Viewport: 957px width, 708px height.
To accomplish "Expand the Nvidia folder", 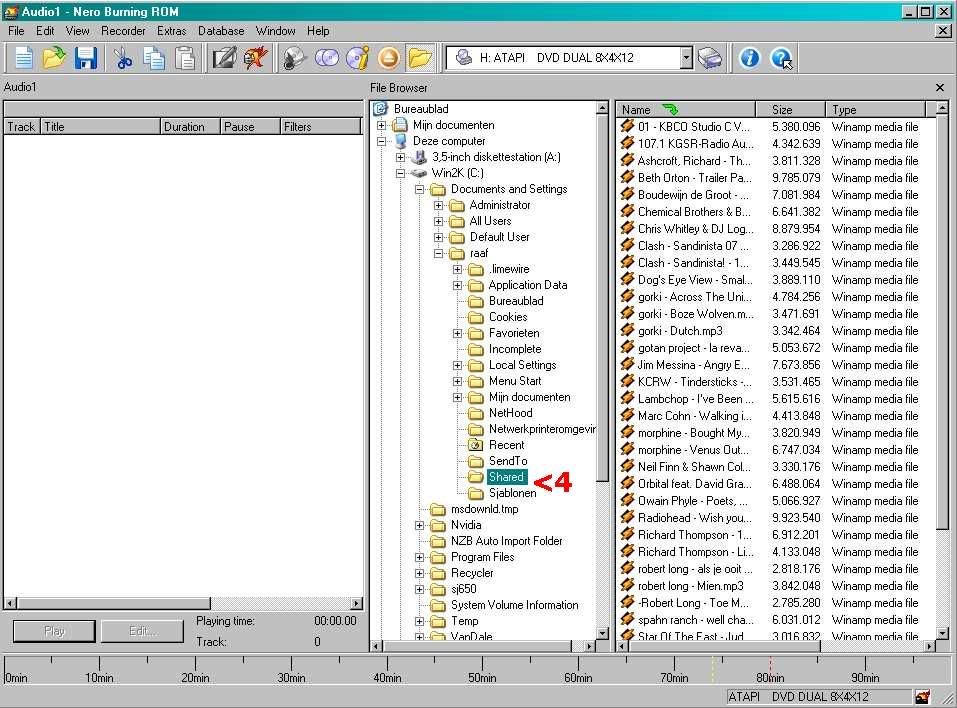I will tap(419, 525).
